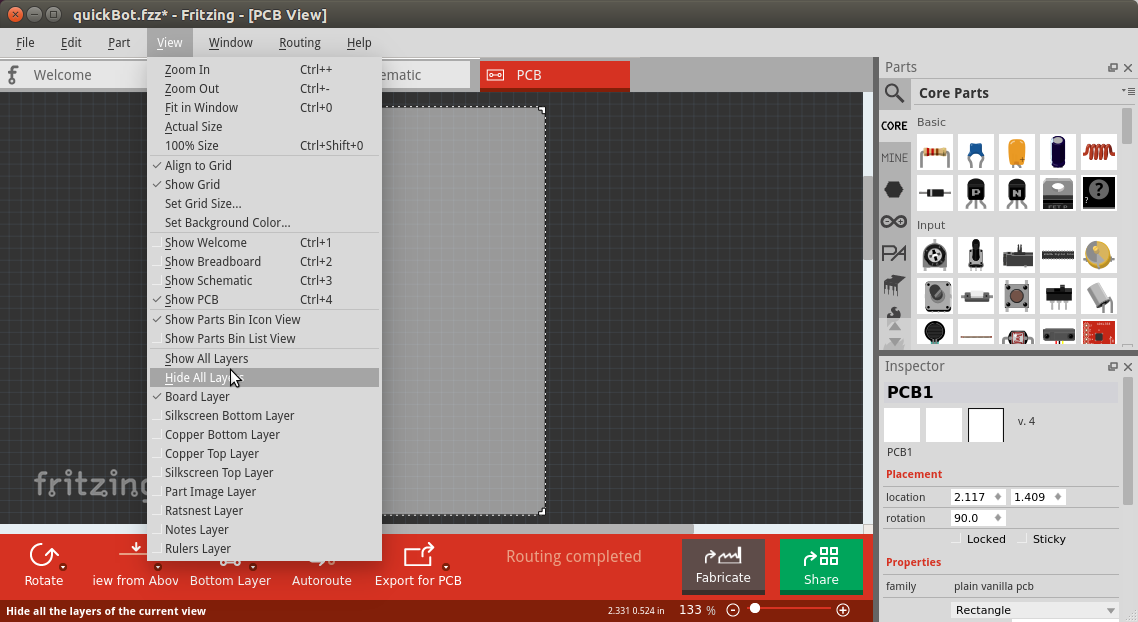The height and width of the screenshot is (622, 1138).
Task: Select the pushbutton part under Input
Action: pyautogui.click(x=1017, y=295)
